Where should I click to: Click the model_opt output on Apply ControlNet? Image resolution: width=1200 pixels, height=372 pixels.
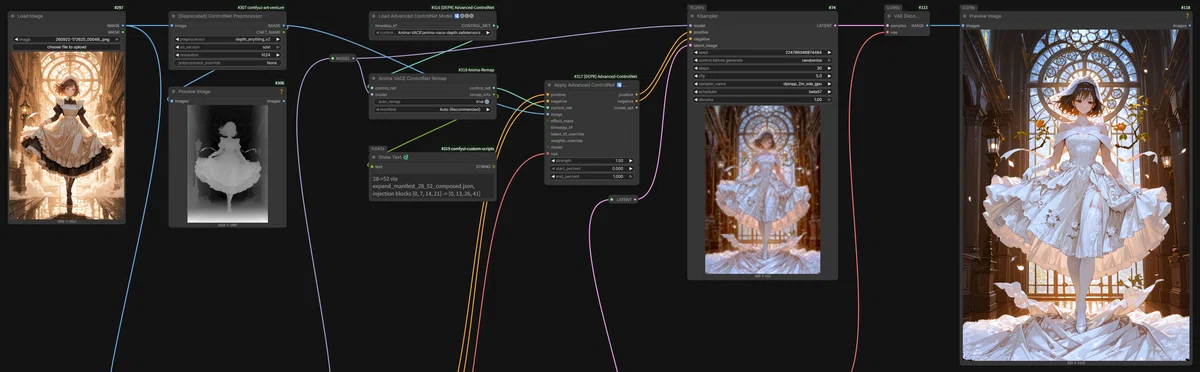pos(624,107)
